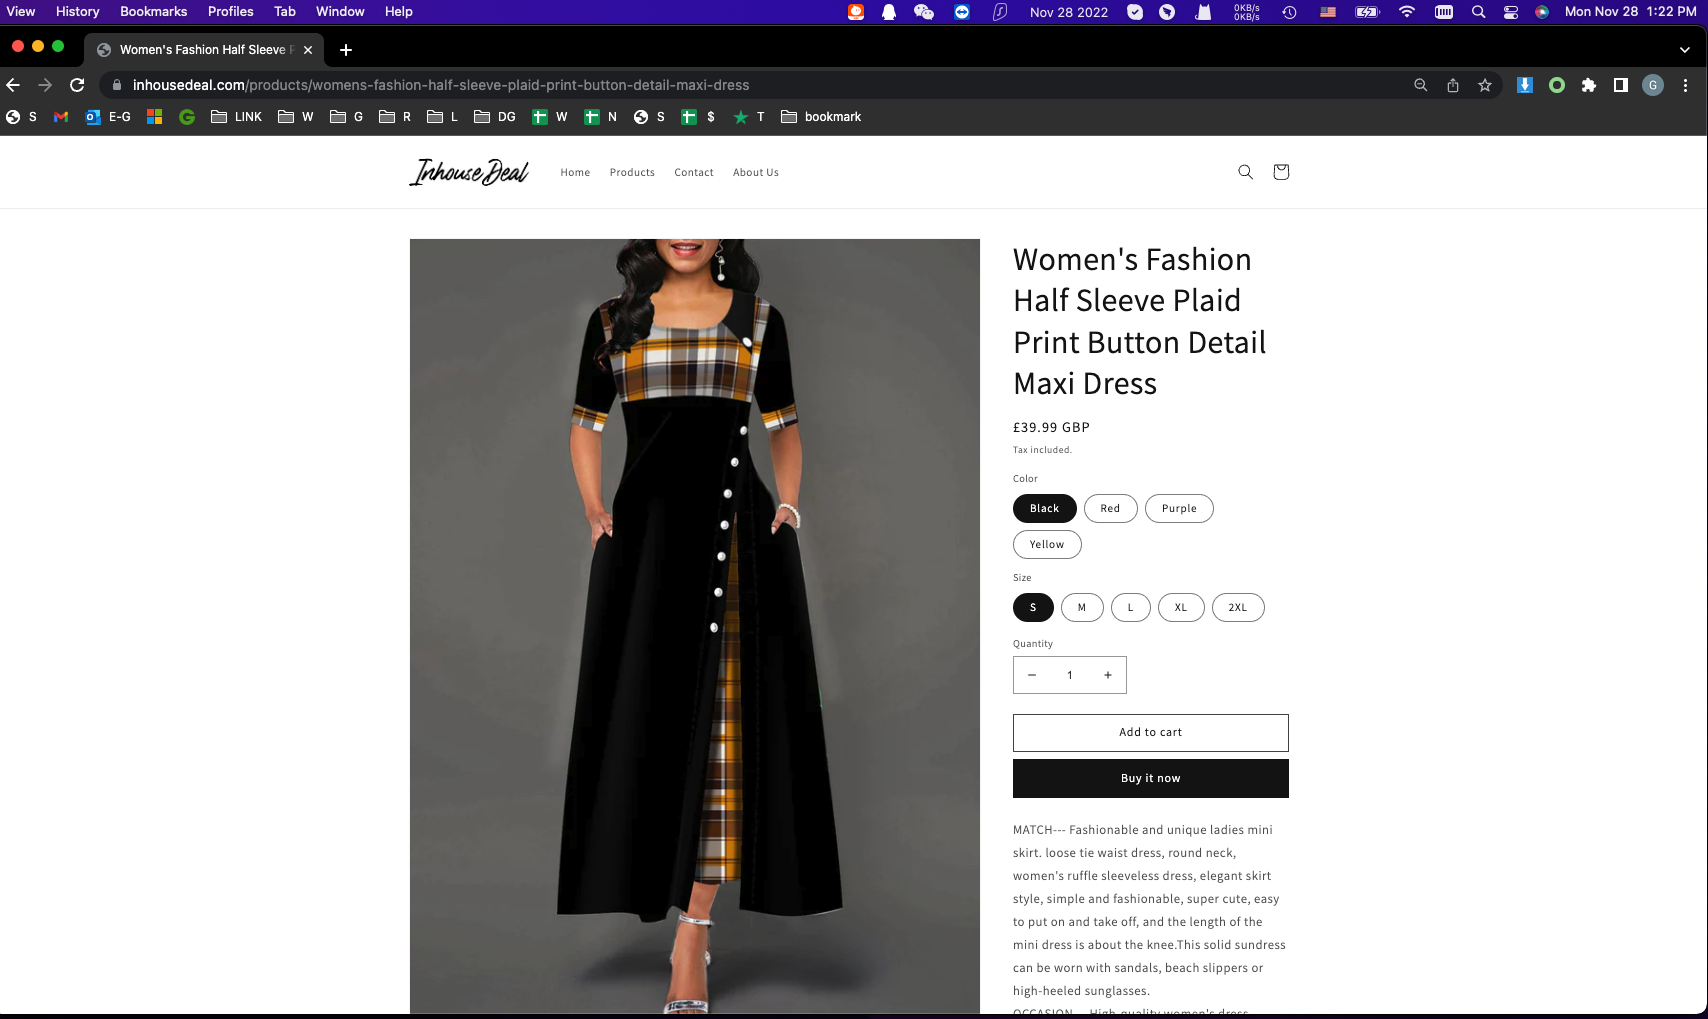Increase quantity with plus button
Screen dimensions: 1708x1019
point(1108,675)
